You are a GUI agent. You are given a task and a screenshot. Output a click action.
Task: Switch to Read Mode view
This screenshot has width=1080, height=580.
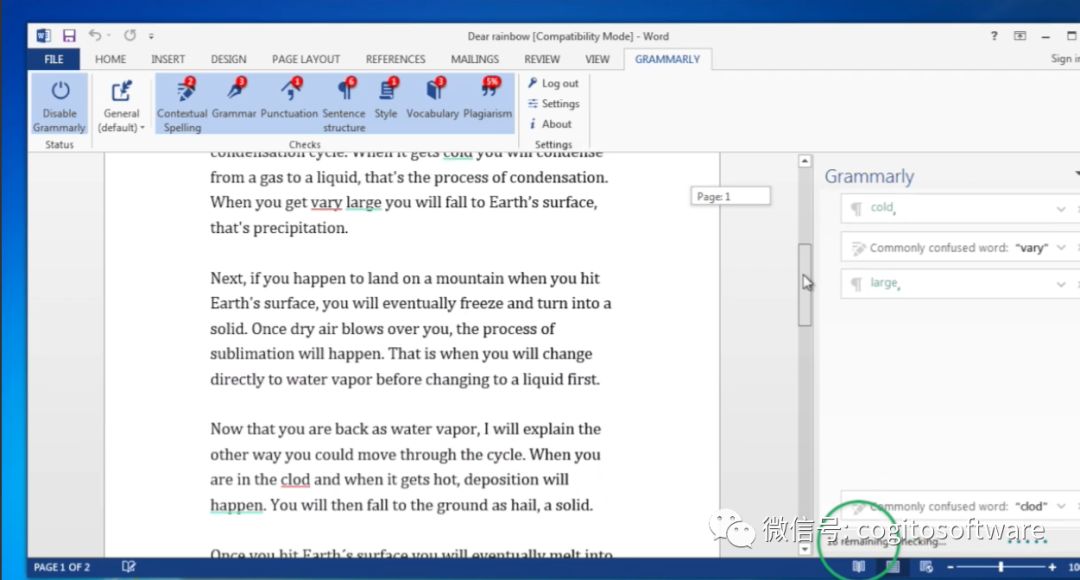pyautogui.click(x=858, y=566)
